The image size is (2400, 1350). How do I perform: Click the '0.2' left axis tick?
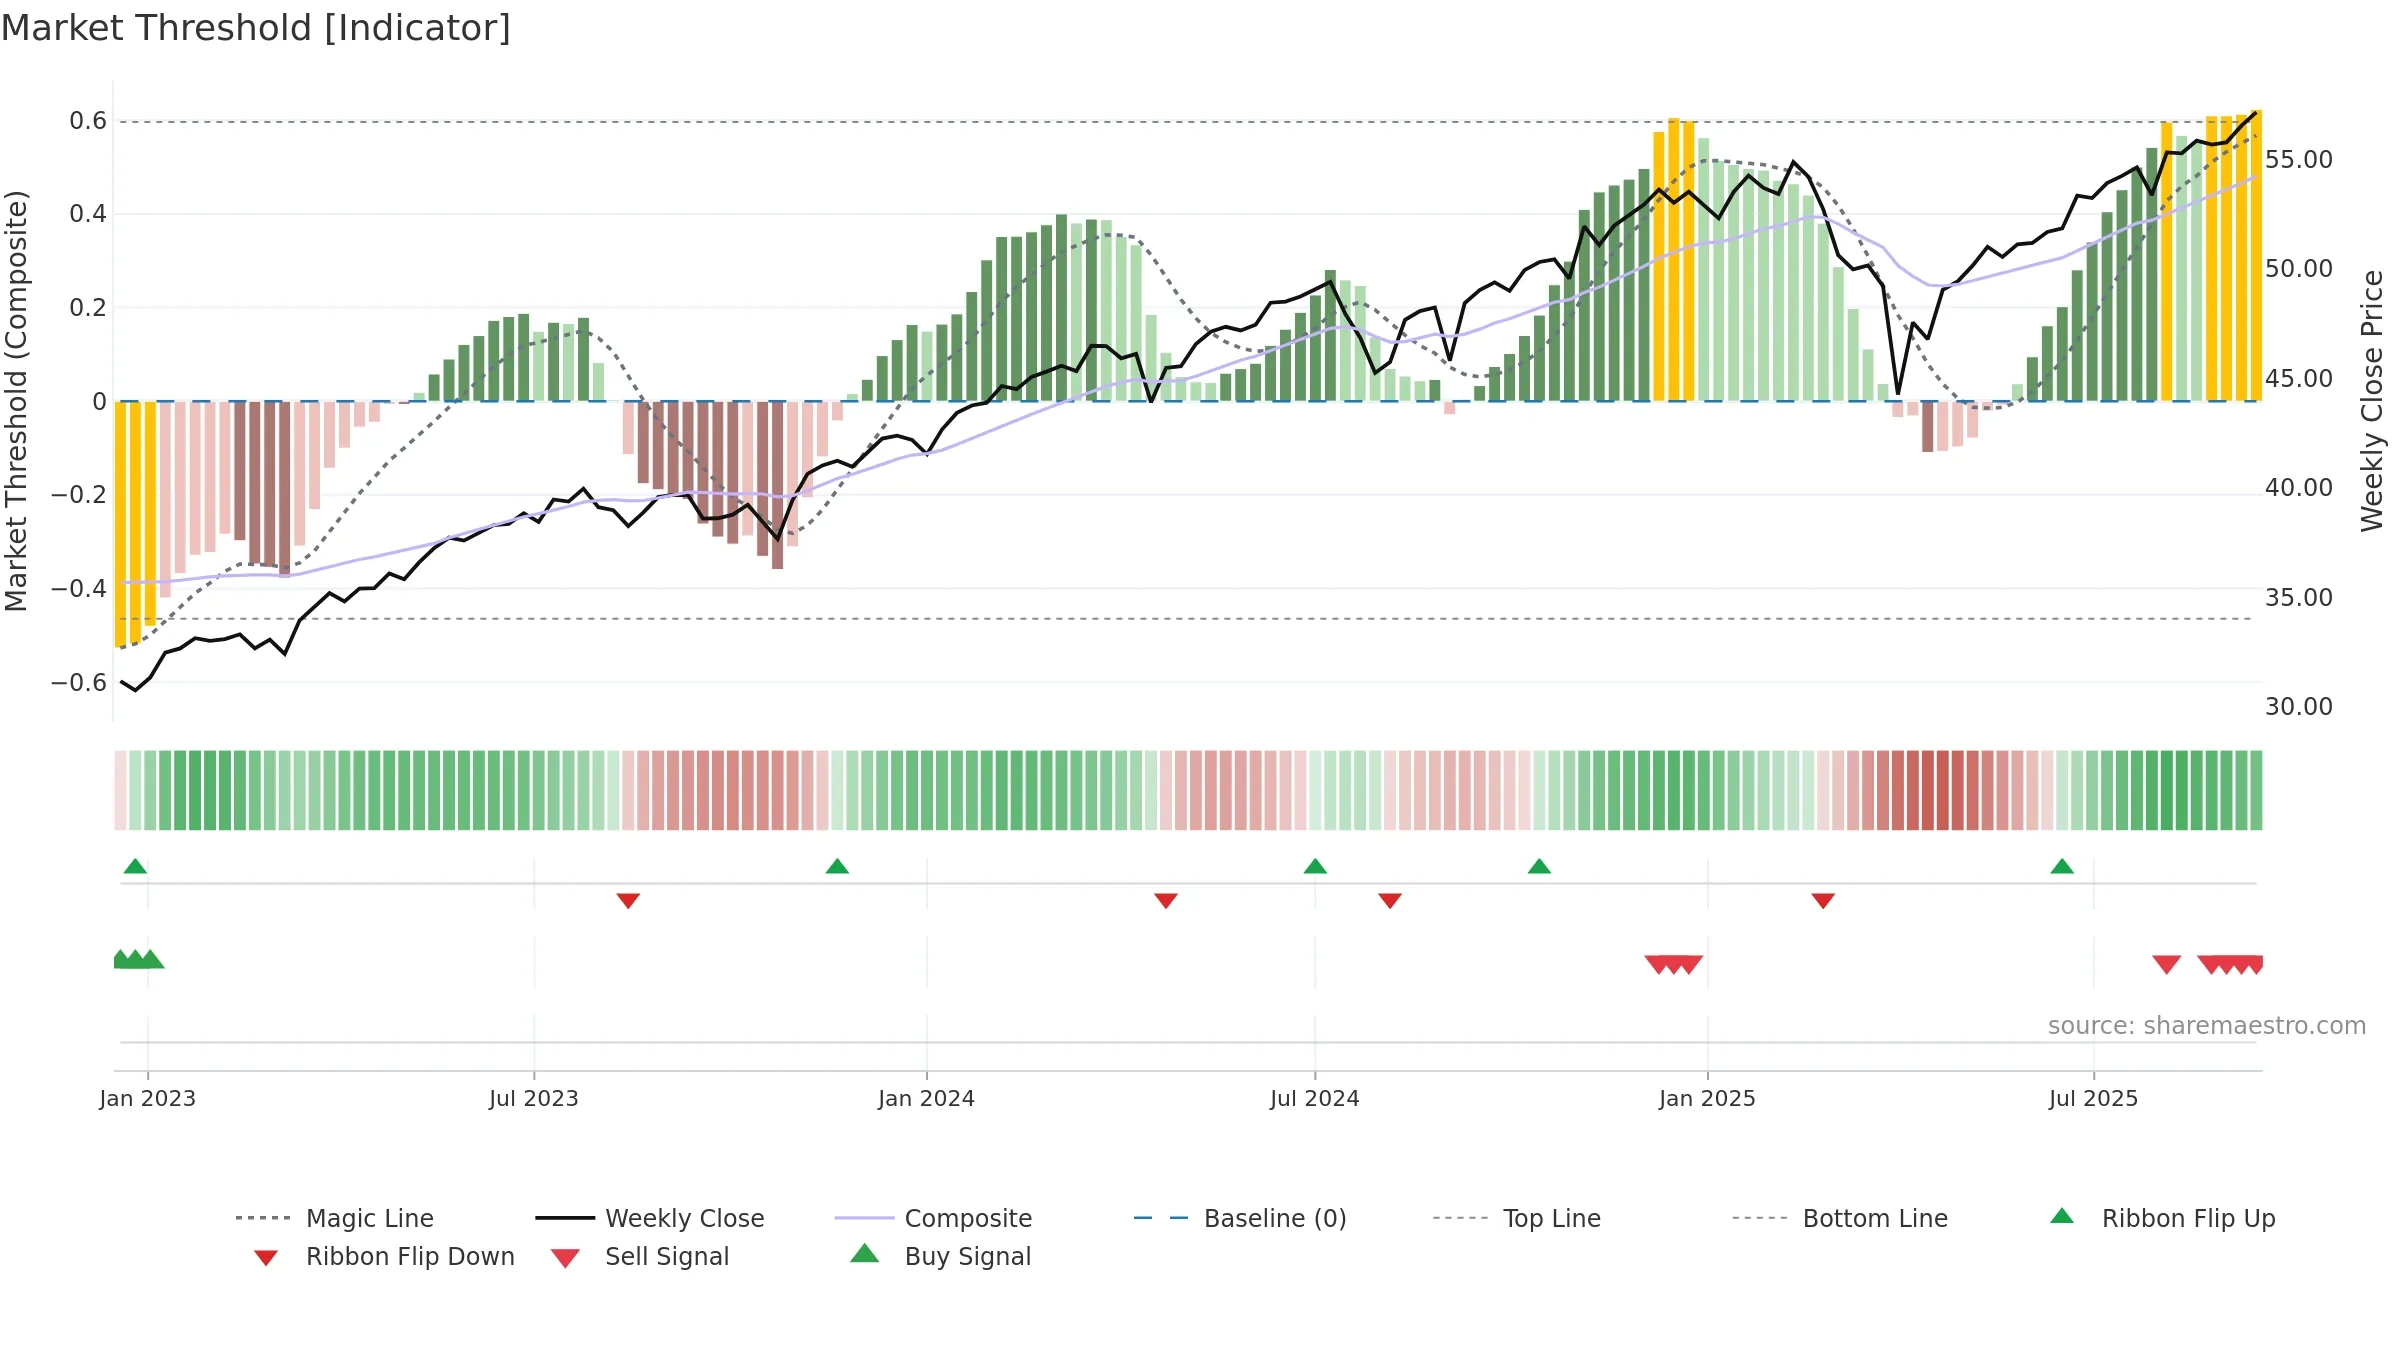[88, 308]
